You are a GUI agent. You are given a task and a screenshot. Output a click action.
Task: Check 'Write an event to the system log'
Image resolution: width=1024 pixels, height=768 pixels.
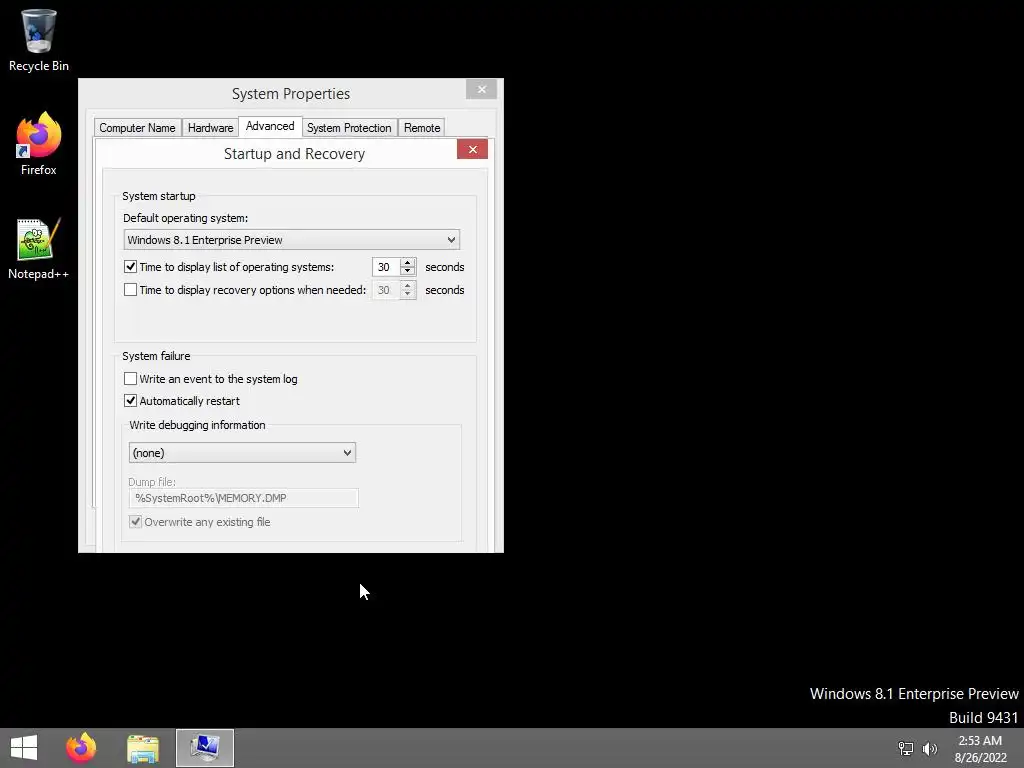[131, 379]
